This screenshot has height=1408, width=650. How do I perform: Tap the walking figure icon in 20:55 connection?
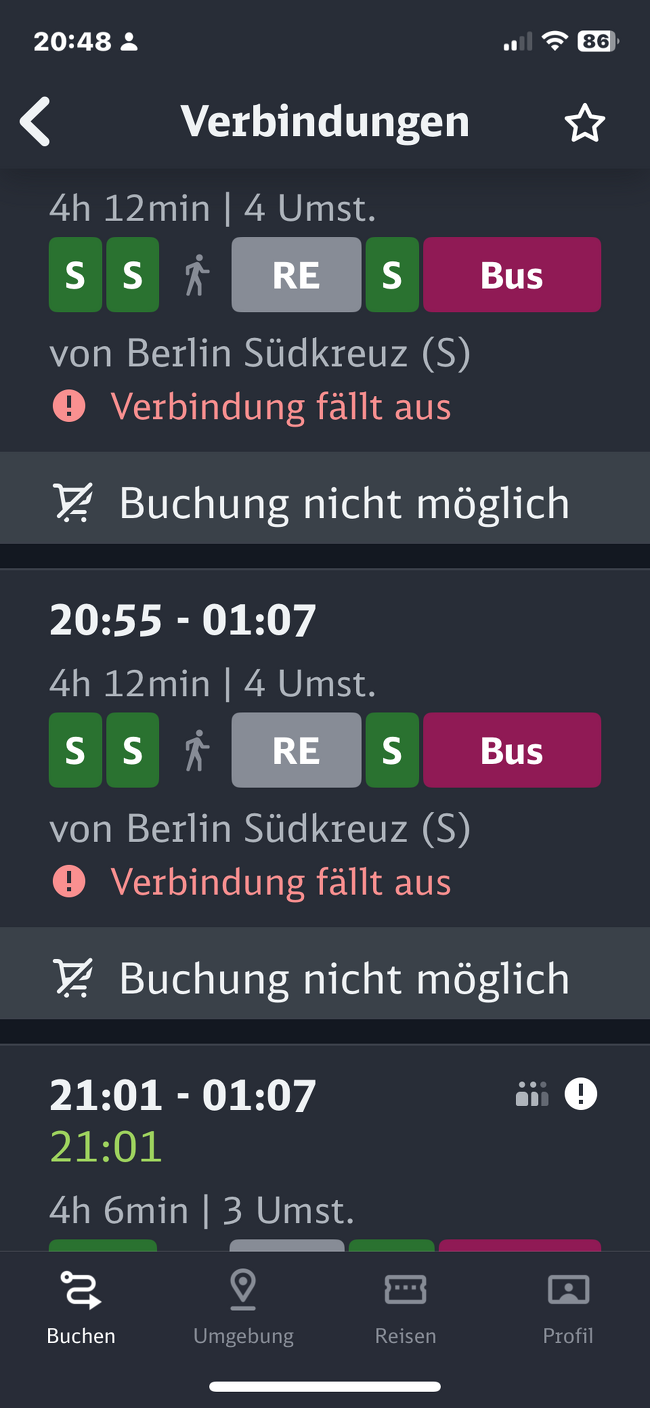point(197,750)
